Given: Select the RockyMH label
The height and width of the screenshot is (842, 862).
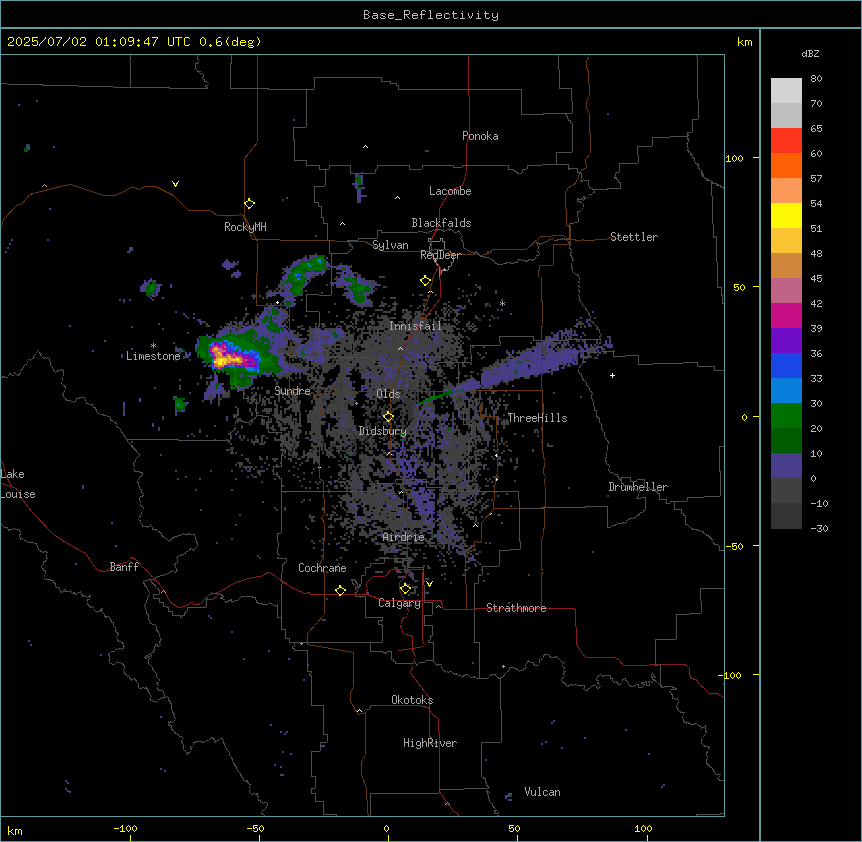Looking at the screenshot, I should (x=245, y=227).
